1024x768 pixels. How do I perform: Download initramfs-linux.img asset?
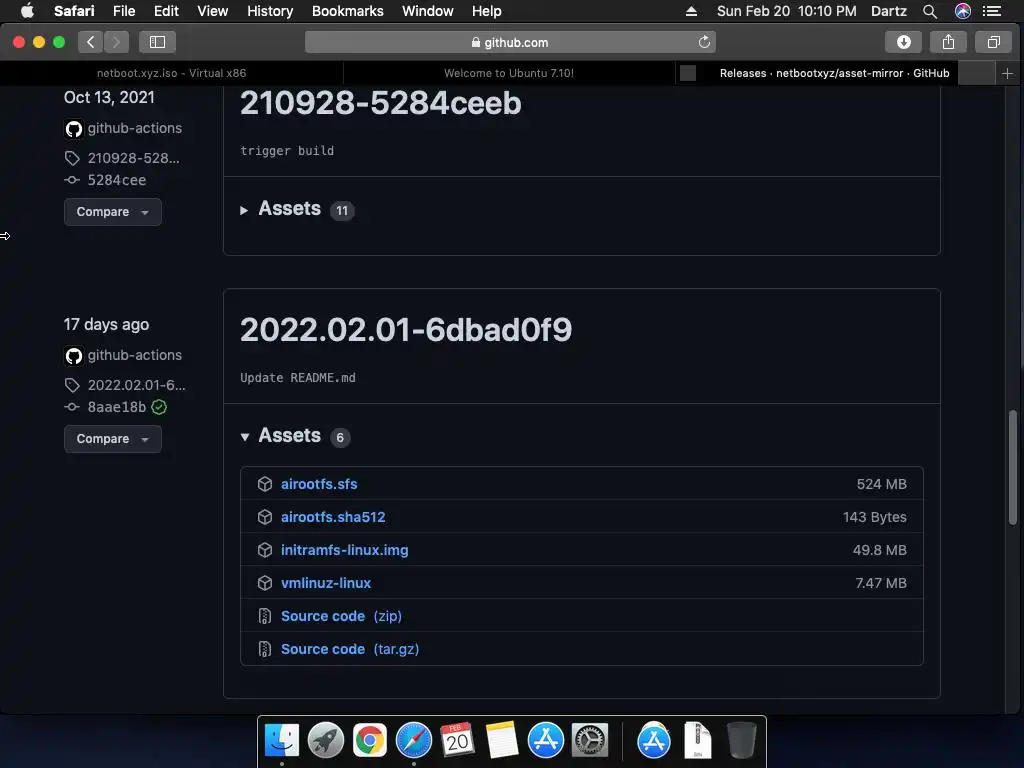point(344,550)
